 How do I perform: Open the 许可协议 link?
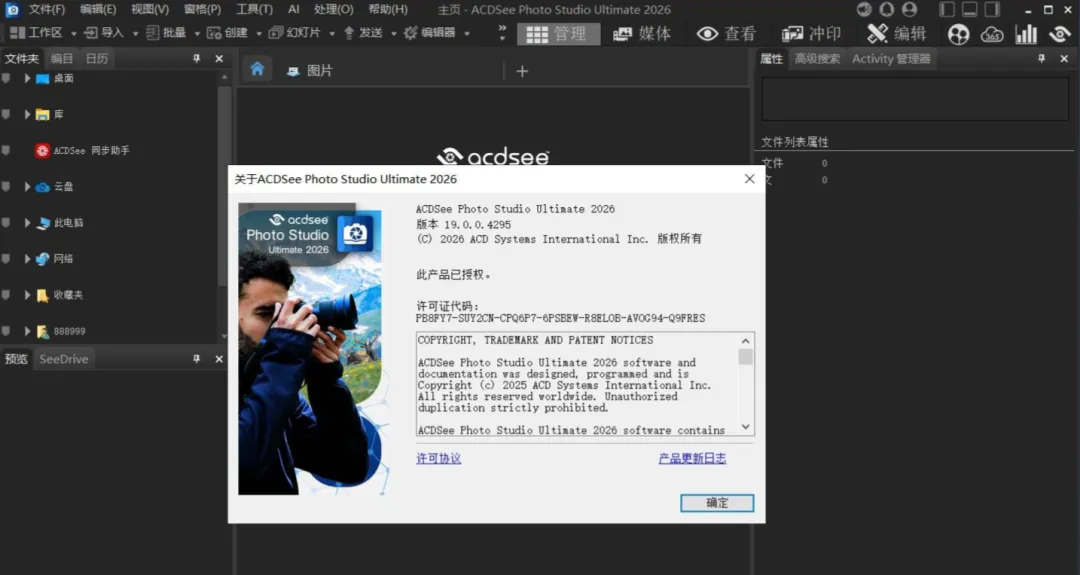point(439,459)
